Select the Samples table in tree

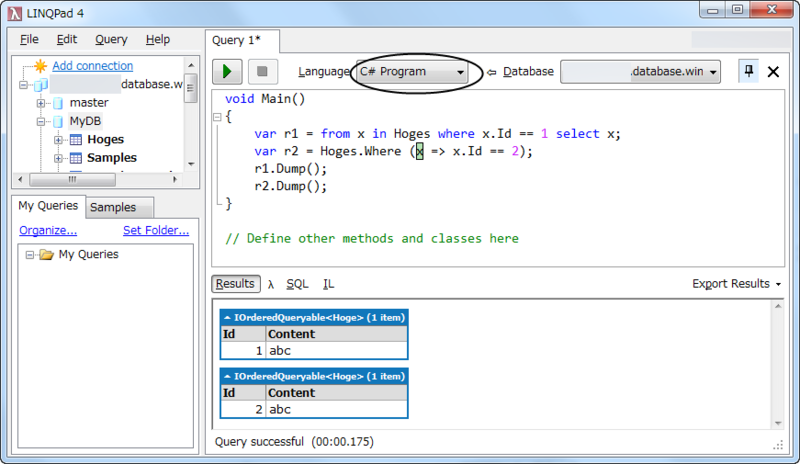coord(112,158)
